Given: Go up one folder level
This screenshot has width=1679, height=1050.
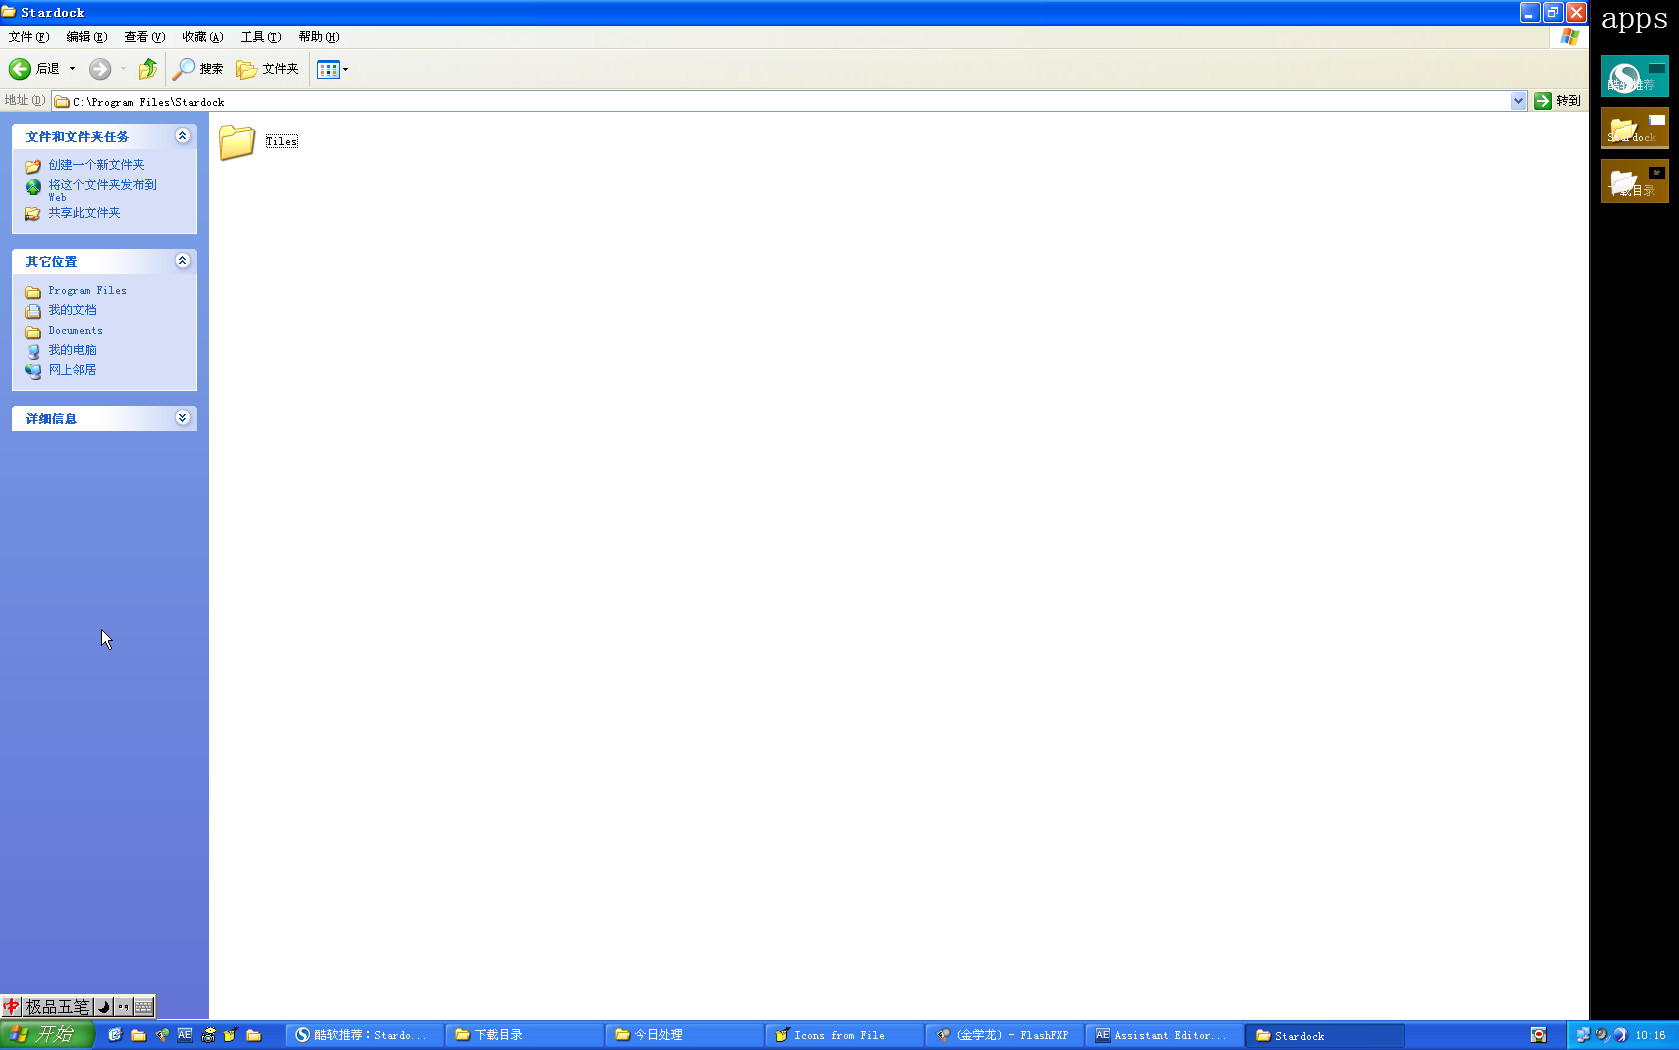Looking at the screenshot, I should 148,69.
